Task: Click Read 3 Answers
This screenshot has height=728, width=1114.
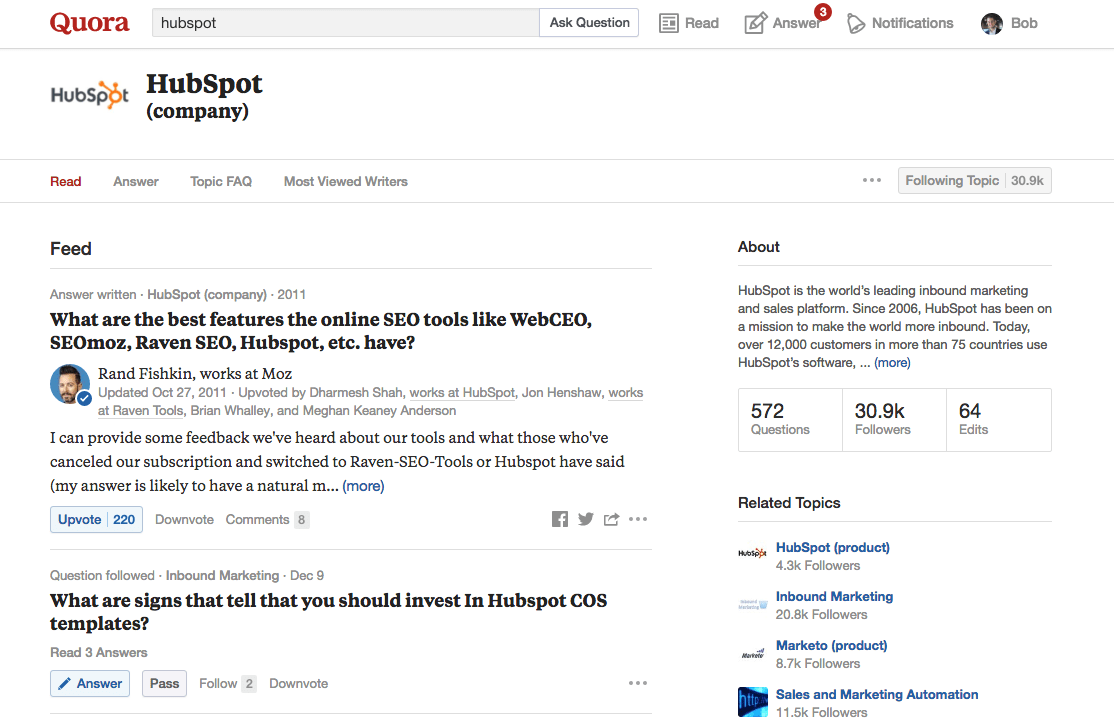Action: coord(99,652)
